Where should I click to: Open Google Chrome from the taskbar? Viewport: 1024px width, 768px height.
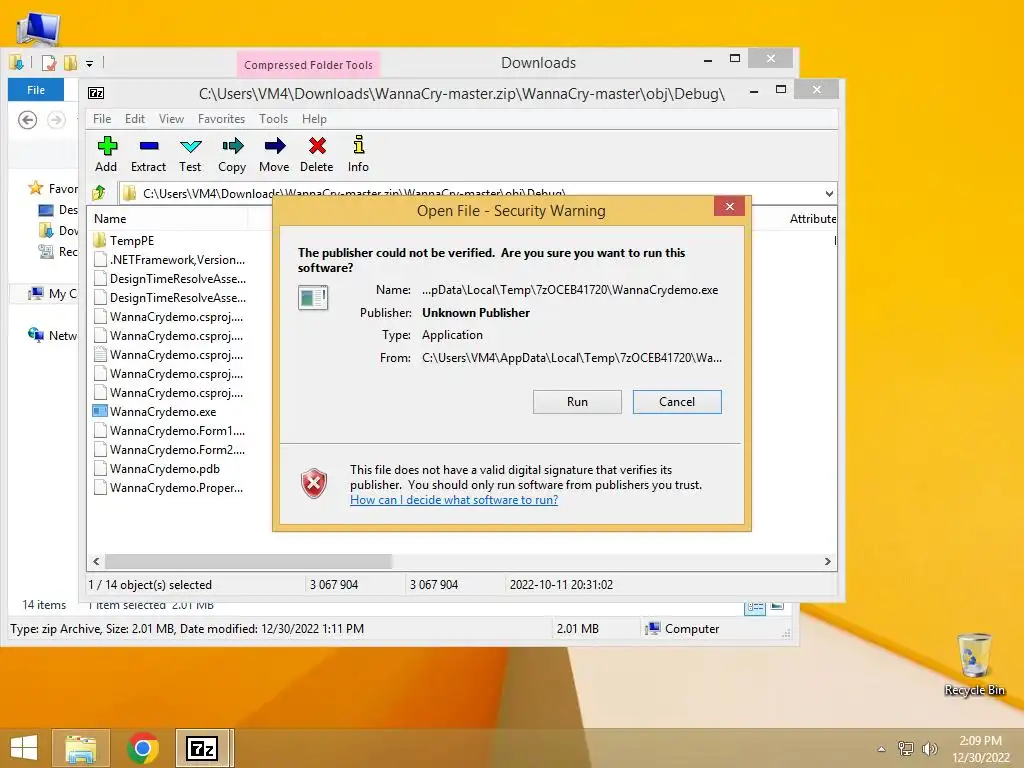(142, 748)
